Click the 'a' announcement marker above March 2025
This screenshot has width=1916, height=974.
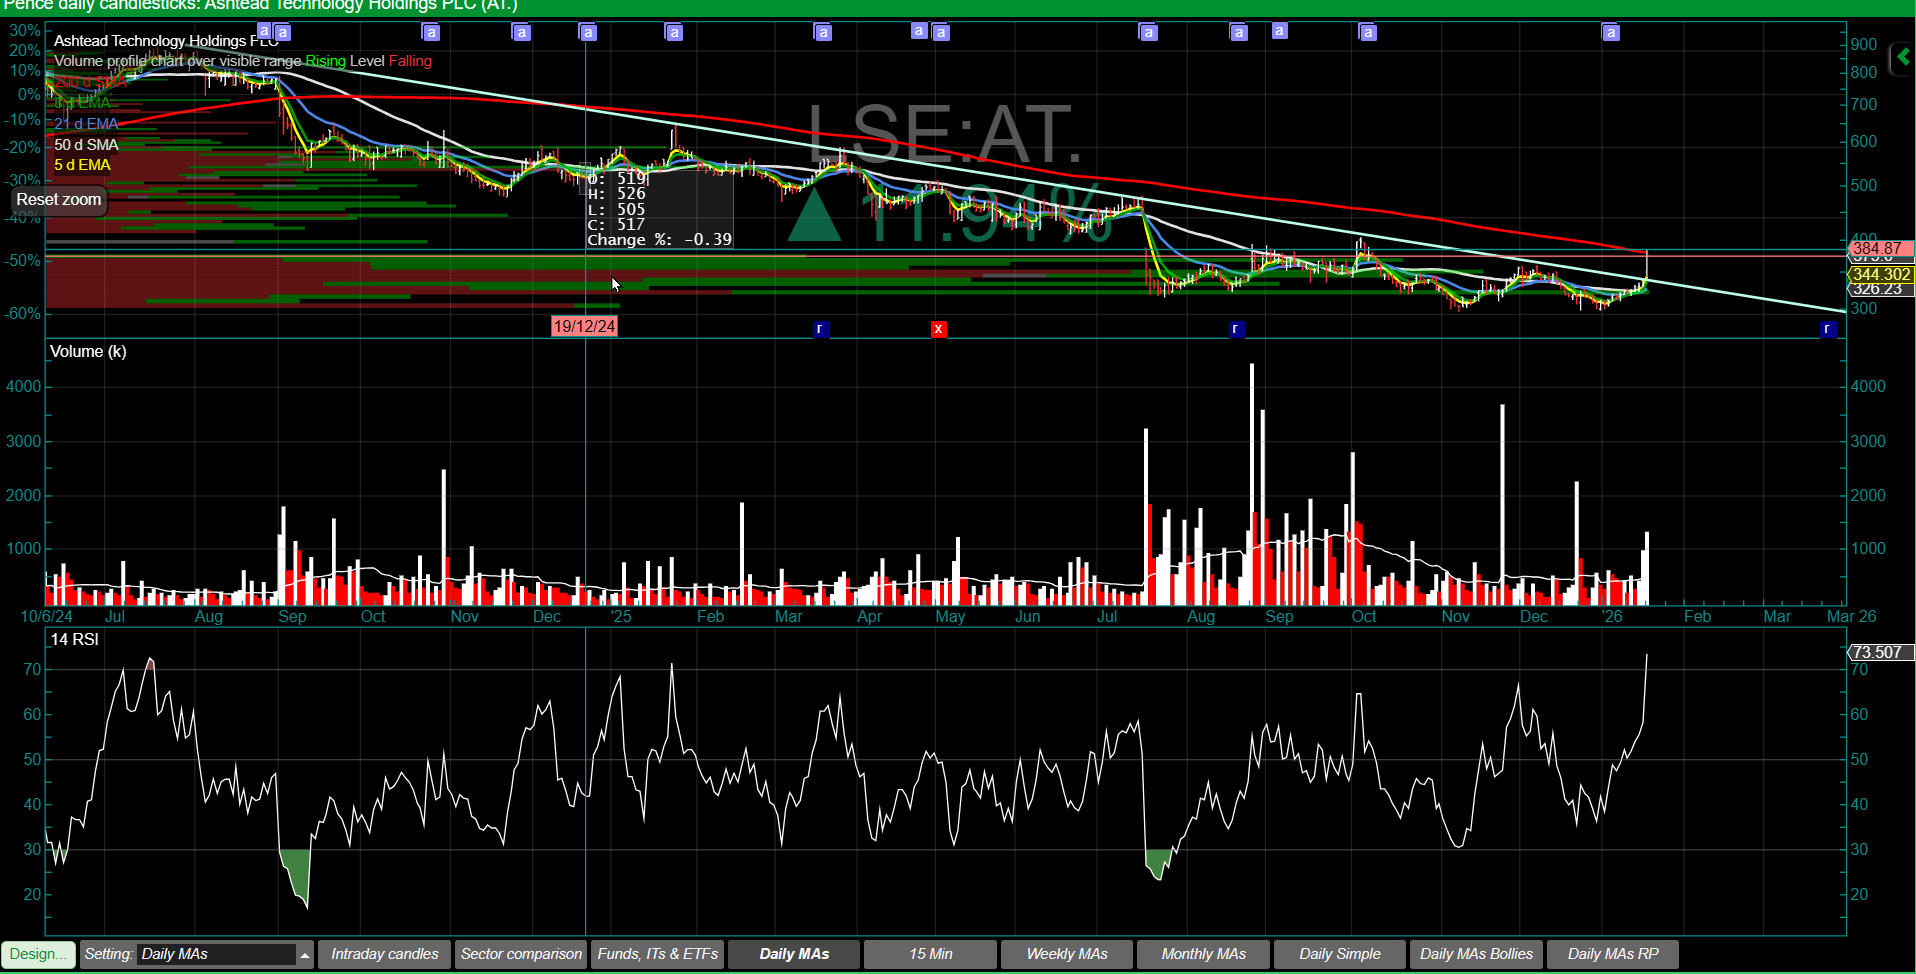[823, 33]
